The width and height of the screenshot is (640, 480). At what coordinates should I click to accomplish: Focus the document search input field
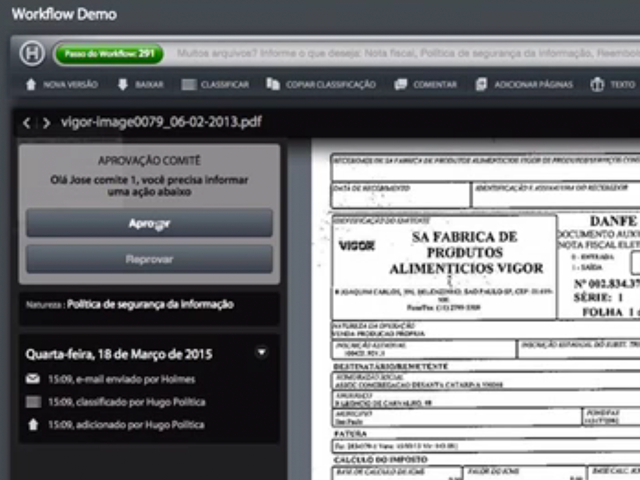(x=406, y=53)
